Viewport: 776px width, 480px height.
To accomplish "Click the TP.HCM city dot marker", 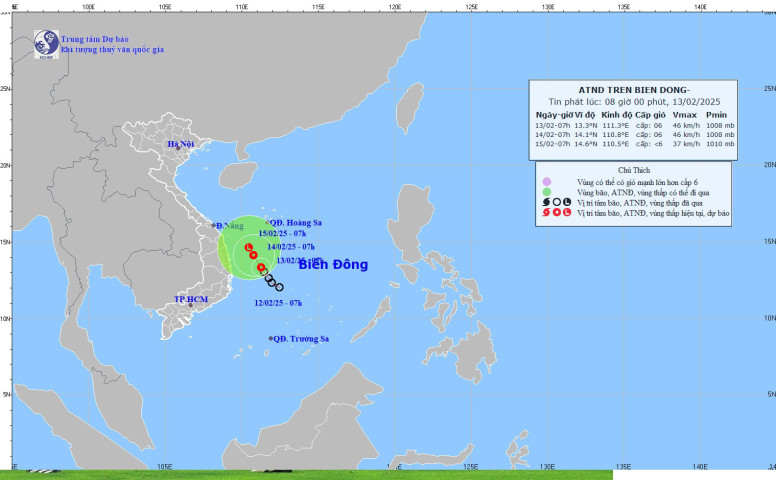I will pos(190,305).
